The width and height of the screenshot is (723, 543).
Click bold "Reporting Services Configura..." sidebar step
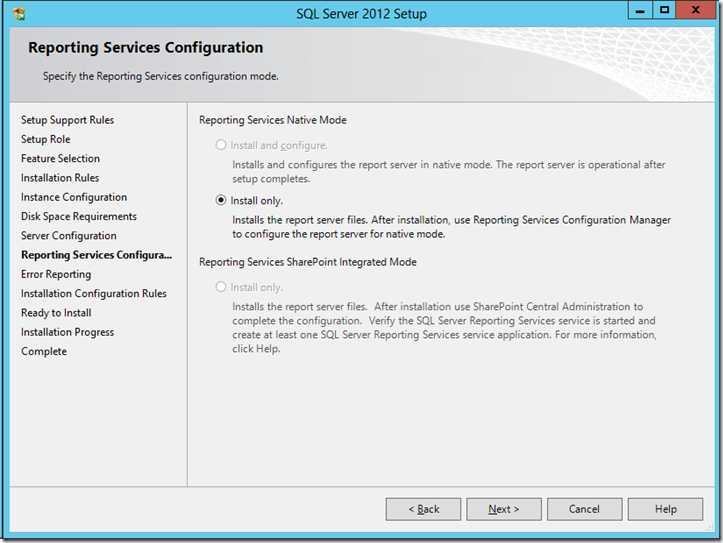click(x=96, y=255)
